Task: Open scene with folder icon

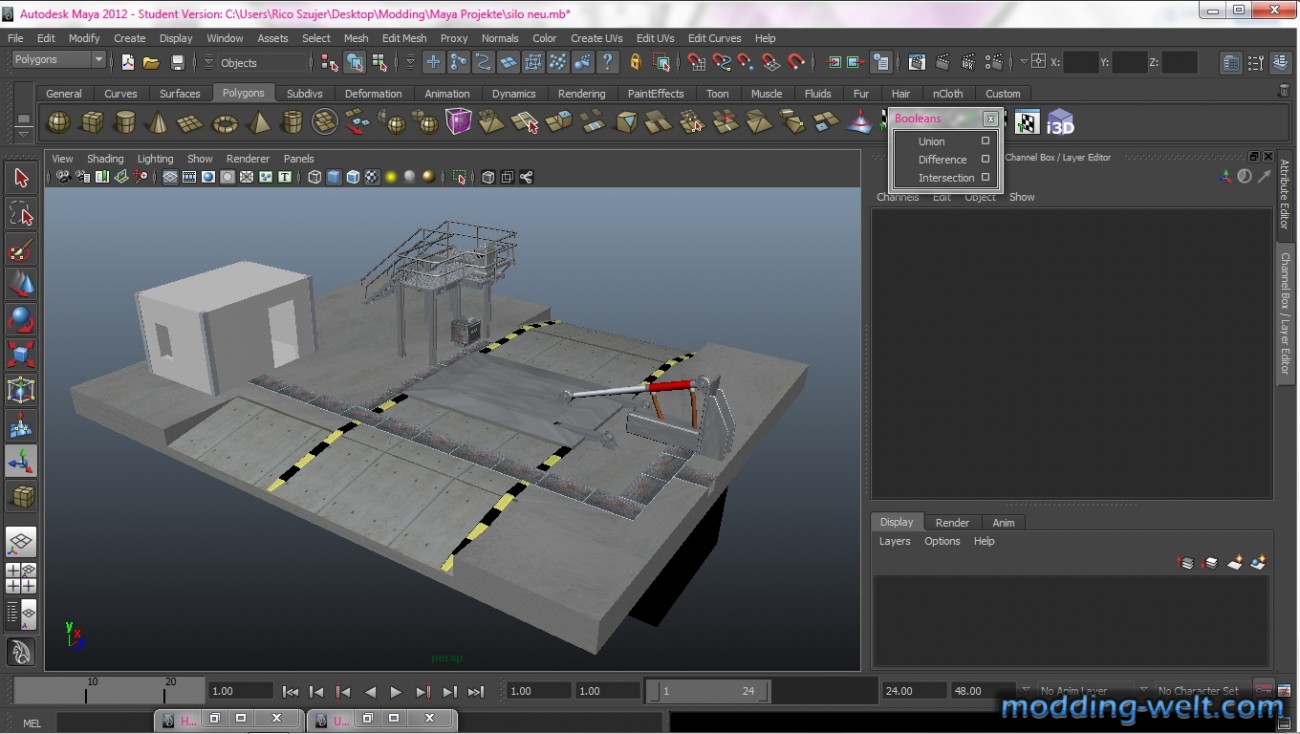Action: [151, 62]
